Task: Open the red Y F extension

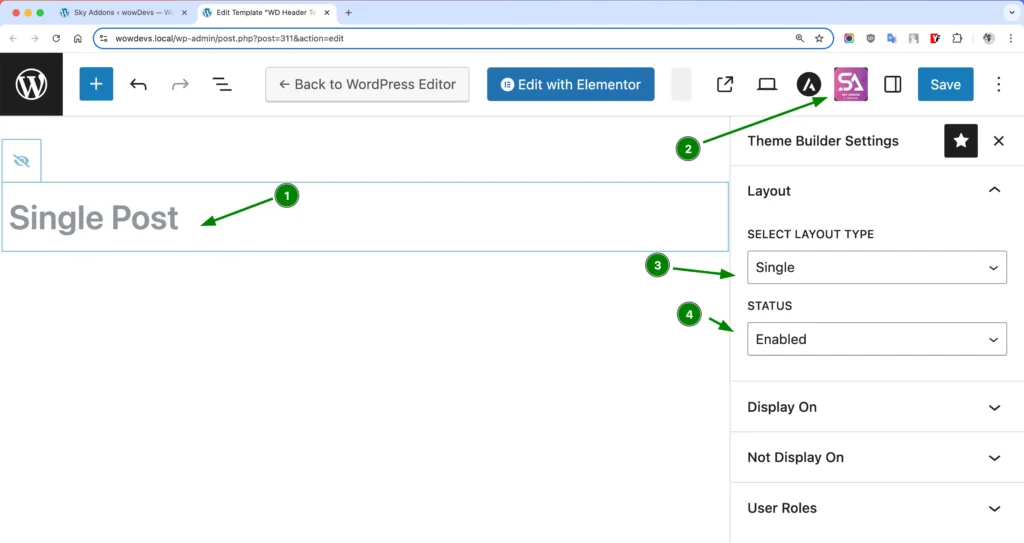Action: point(935,39)
